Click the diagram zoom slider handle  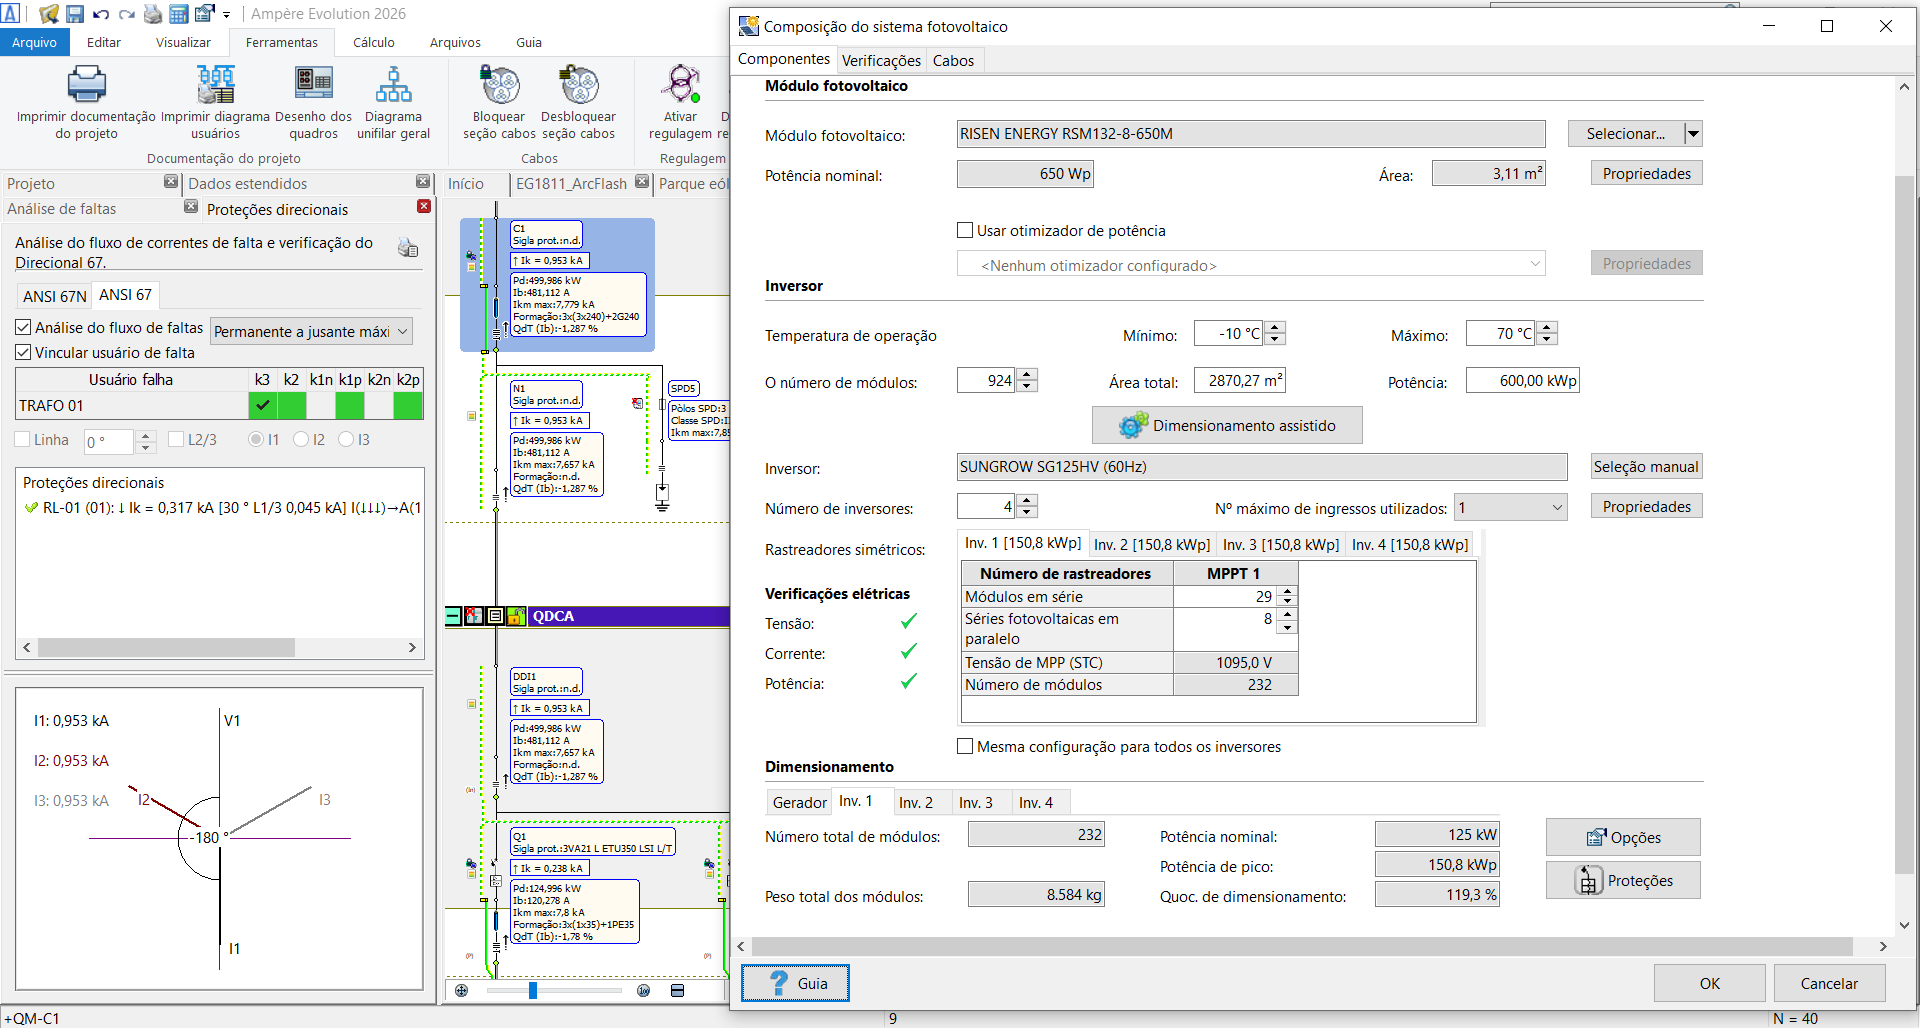(x=533, y=990)
